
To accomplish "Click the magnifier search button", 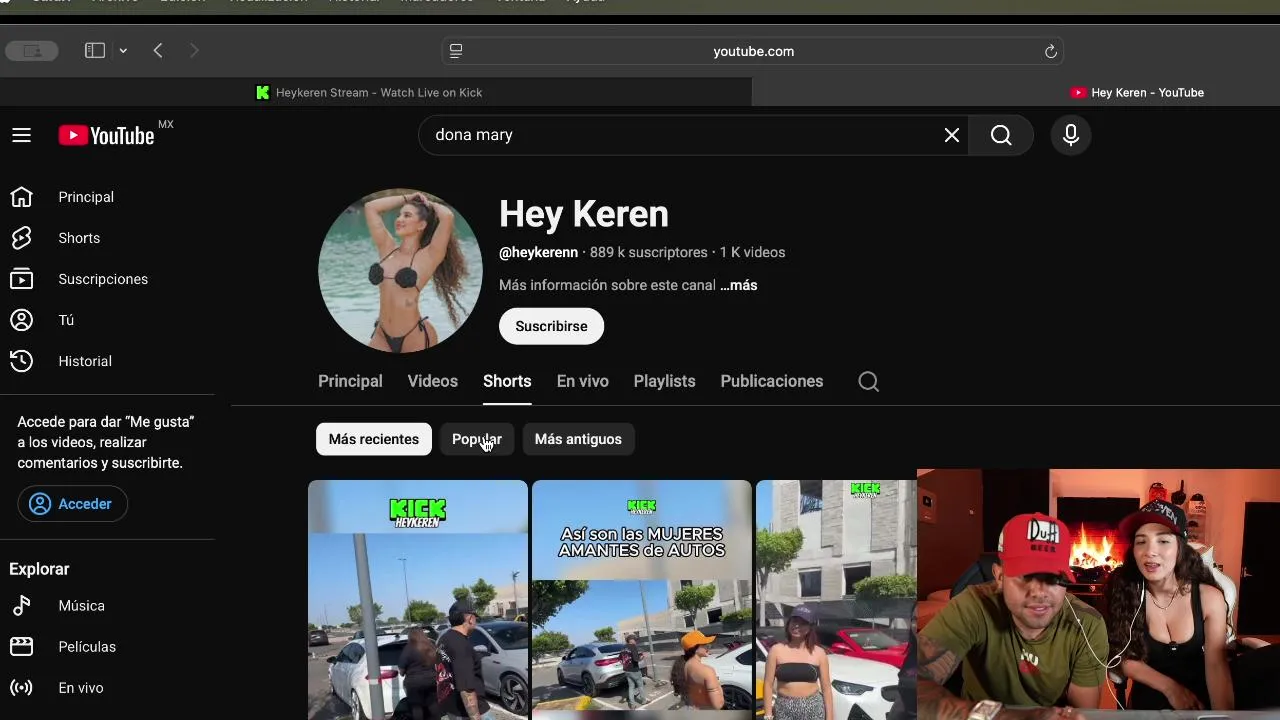I will point(1001,135).
